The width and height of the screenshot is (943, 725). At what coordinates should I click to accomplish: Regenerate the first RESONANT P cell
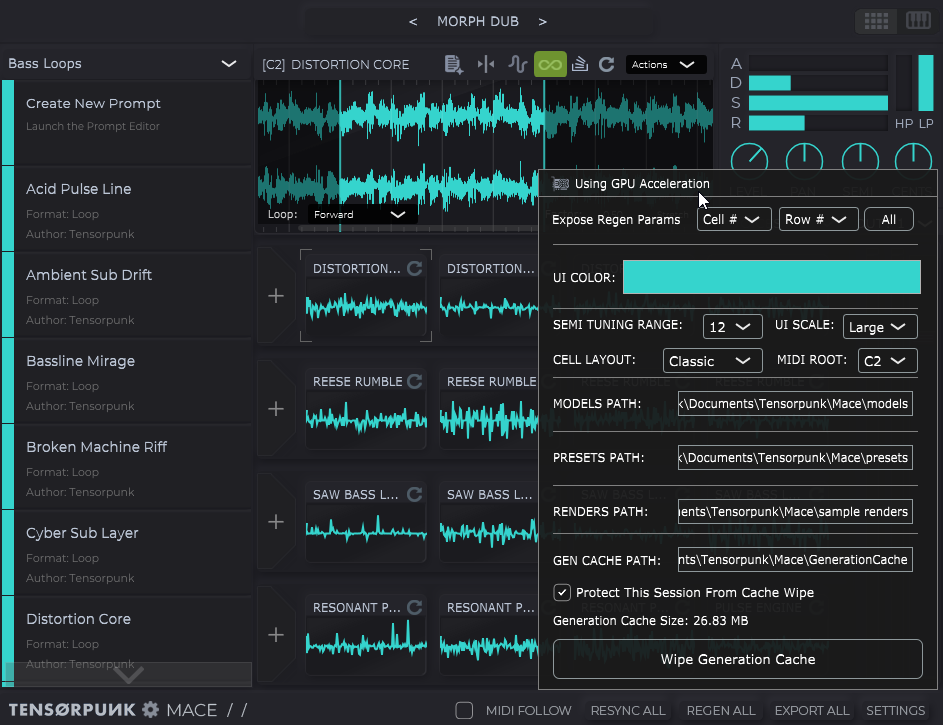coord(414,607)
